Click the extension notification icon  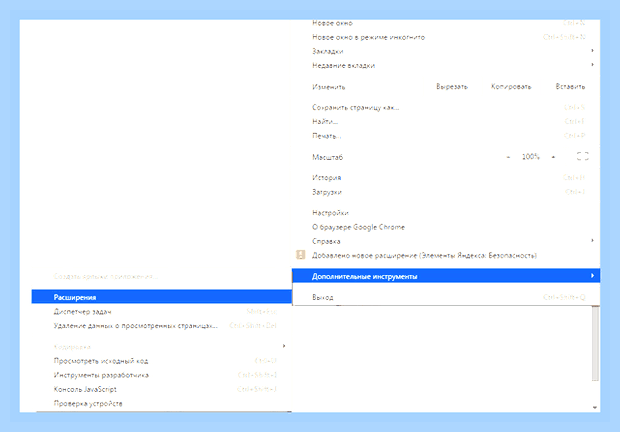(301, 255)
